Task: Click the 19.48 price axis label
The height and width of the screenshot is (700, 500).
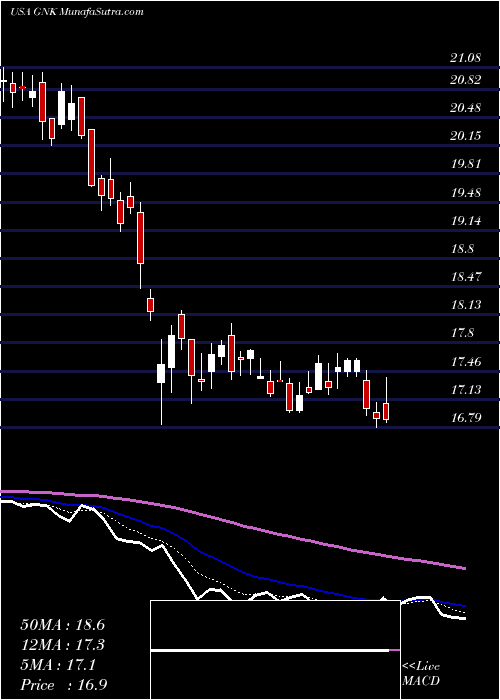Action: pos(465,193)
